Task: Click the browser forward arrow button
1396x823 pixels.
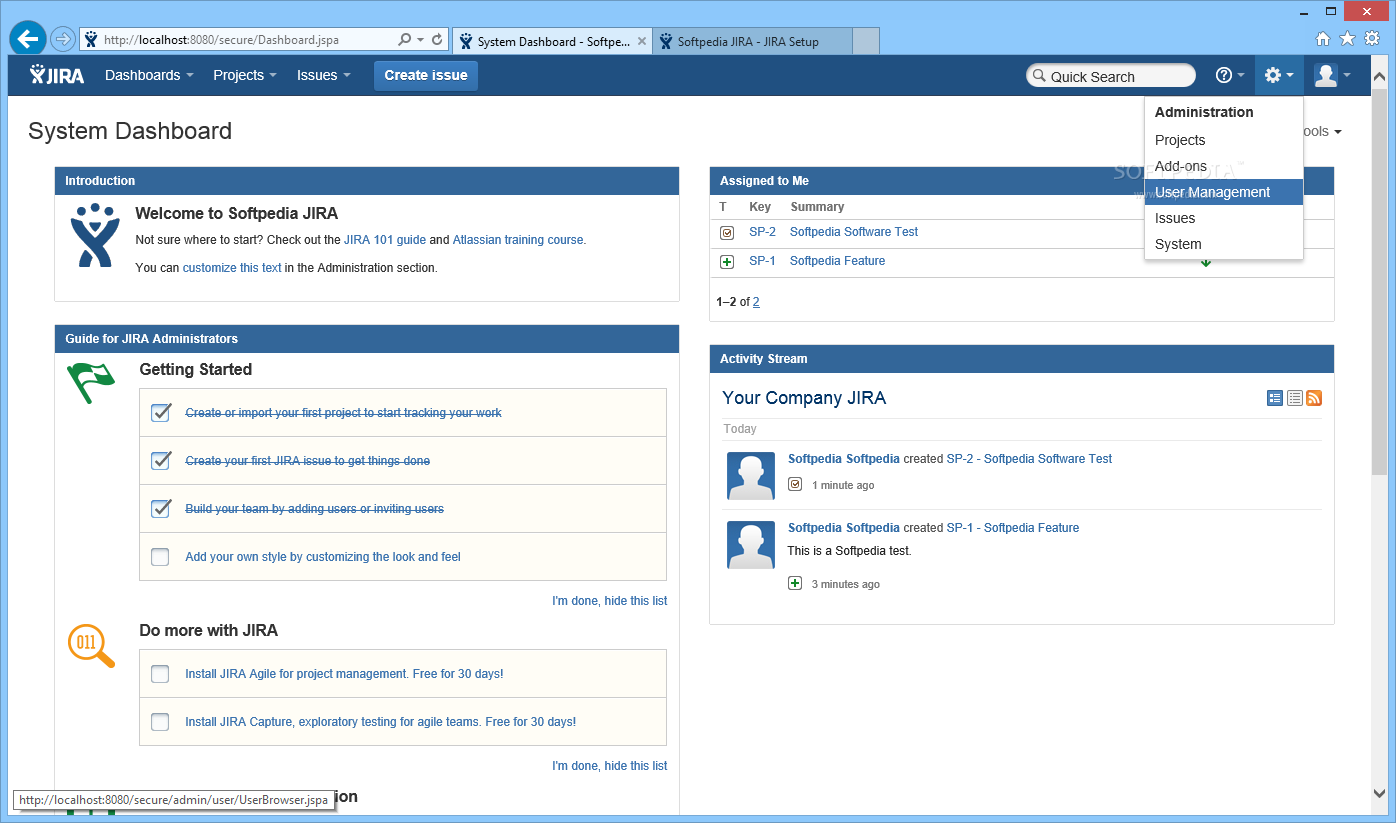Action: [63, 39]
